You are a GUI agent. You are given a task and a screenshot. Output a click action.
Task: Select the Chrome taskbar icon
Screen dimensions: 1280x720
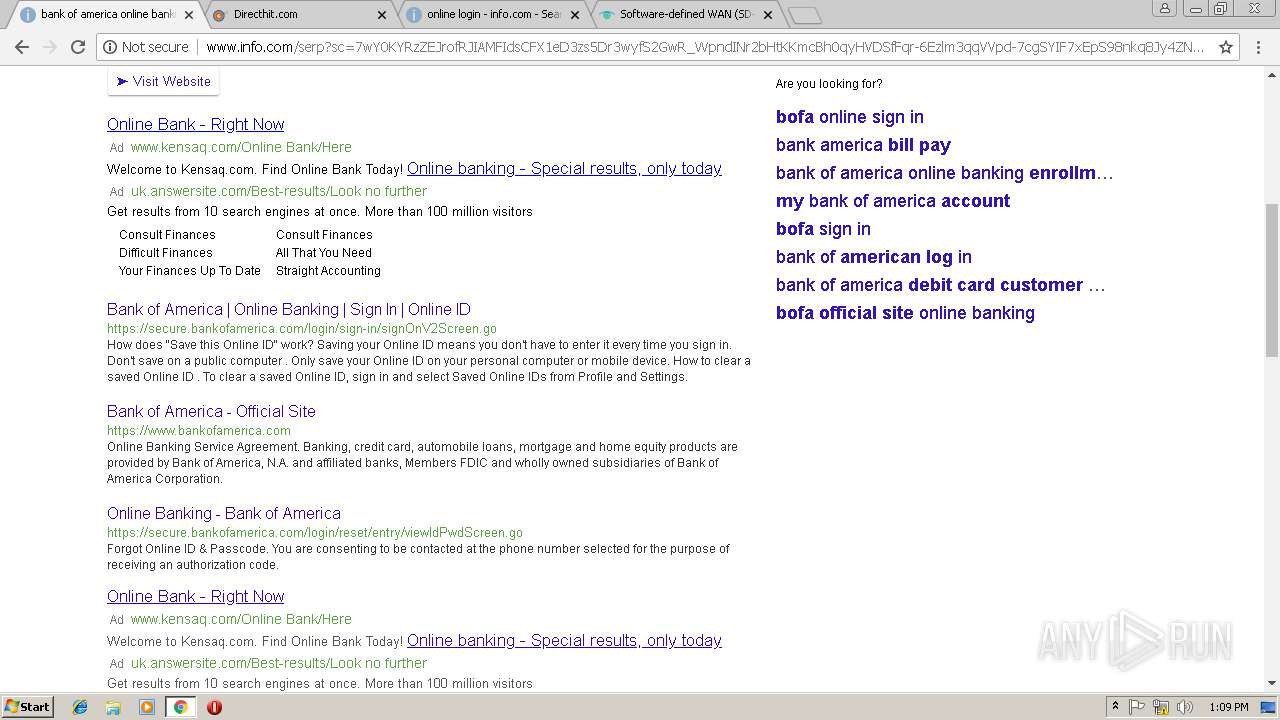[180, 707]
